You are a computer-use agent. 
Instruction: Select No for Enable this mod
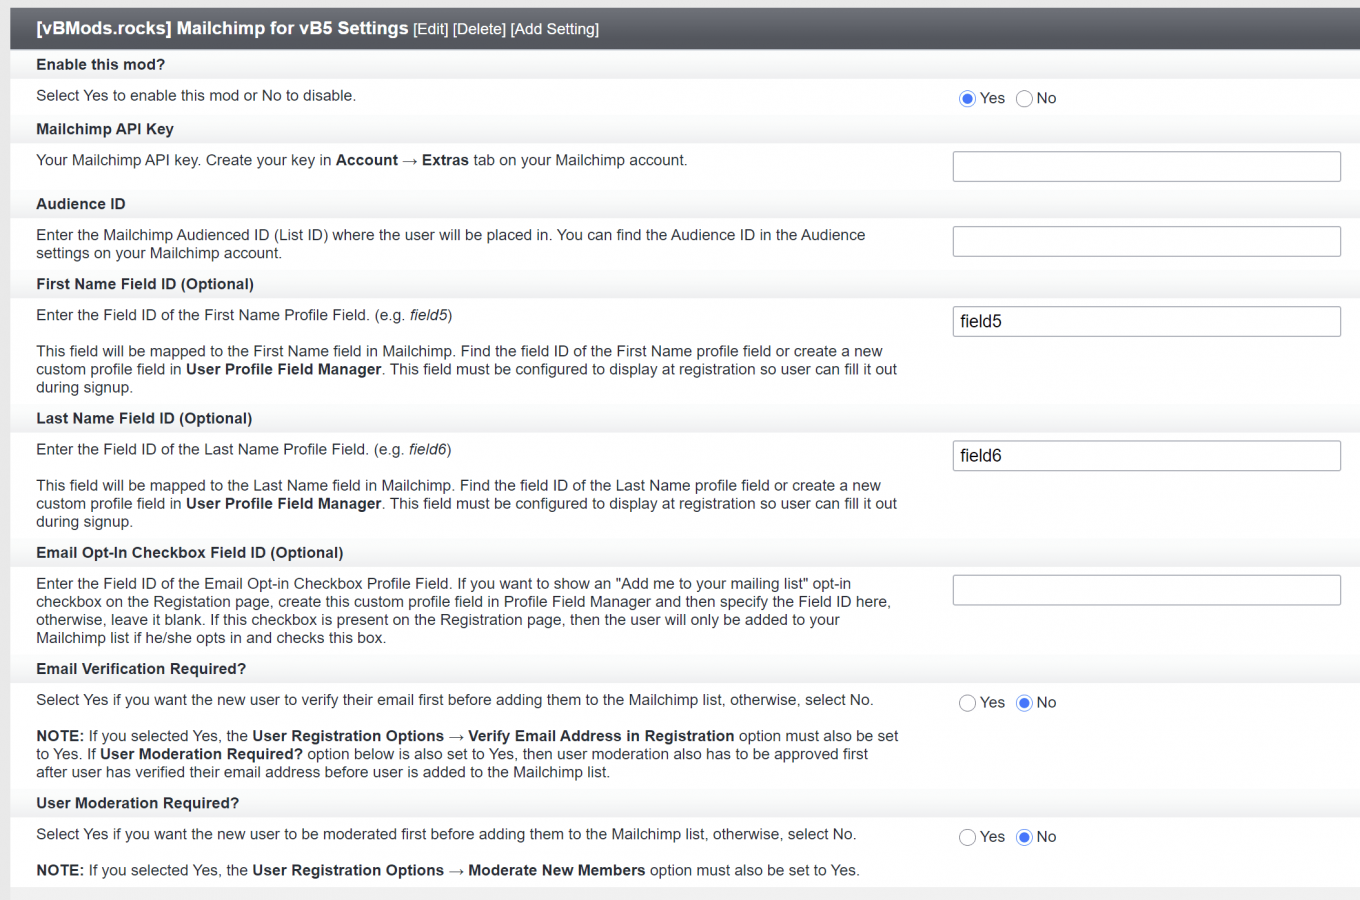point(1024,99)
